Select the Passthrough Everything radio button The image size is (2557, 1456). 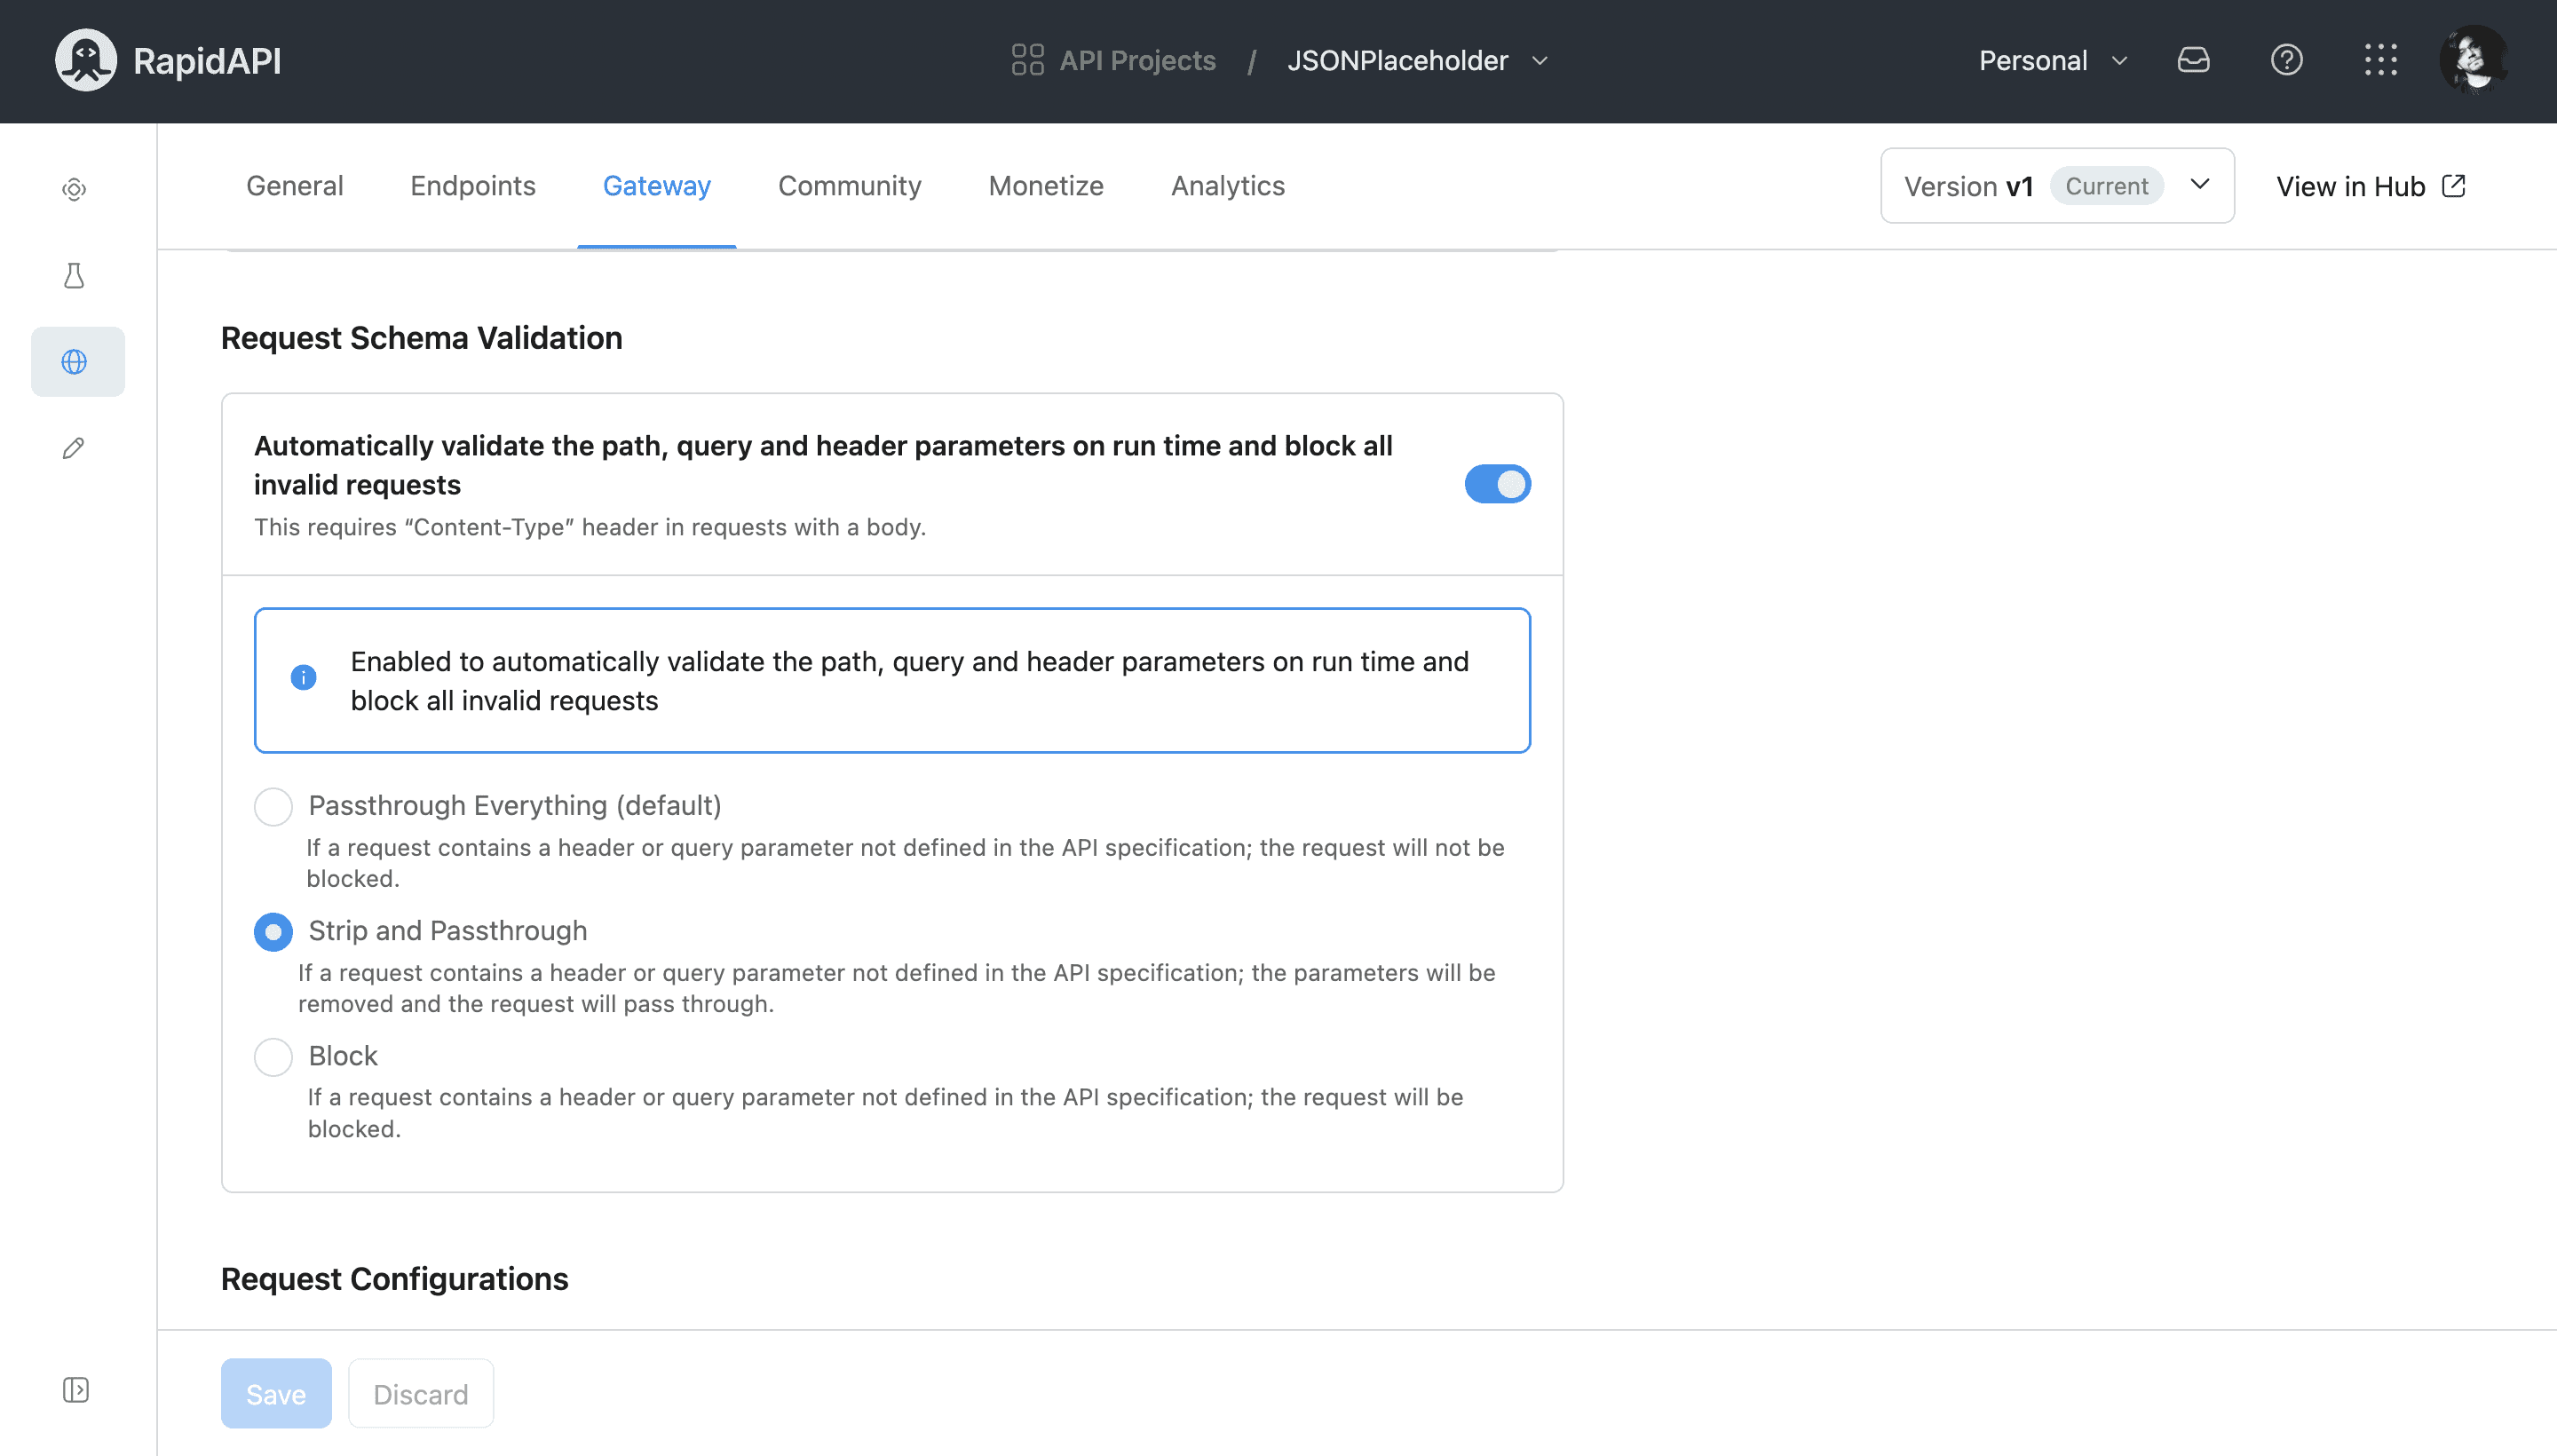pos(274,806)
